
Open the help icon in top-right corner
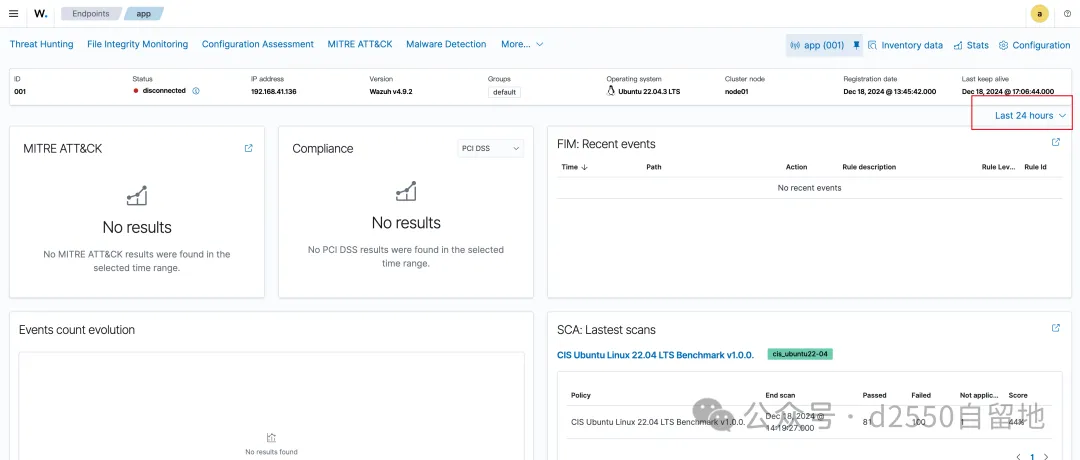(x=1067, y=14)
